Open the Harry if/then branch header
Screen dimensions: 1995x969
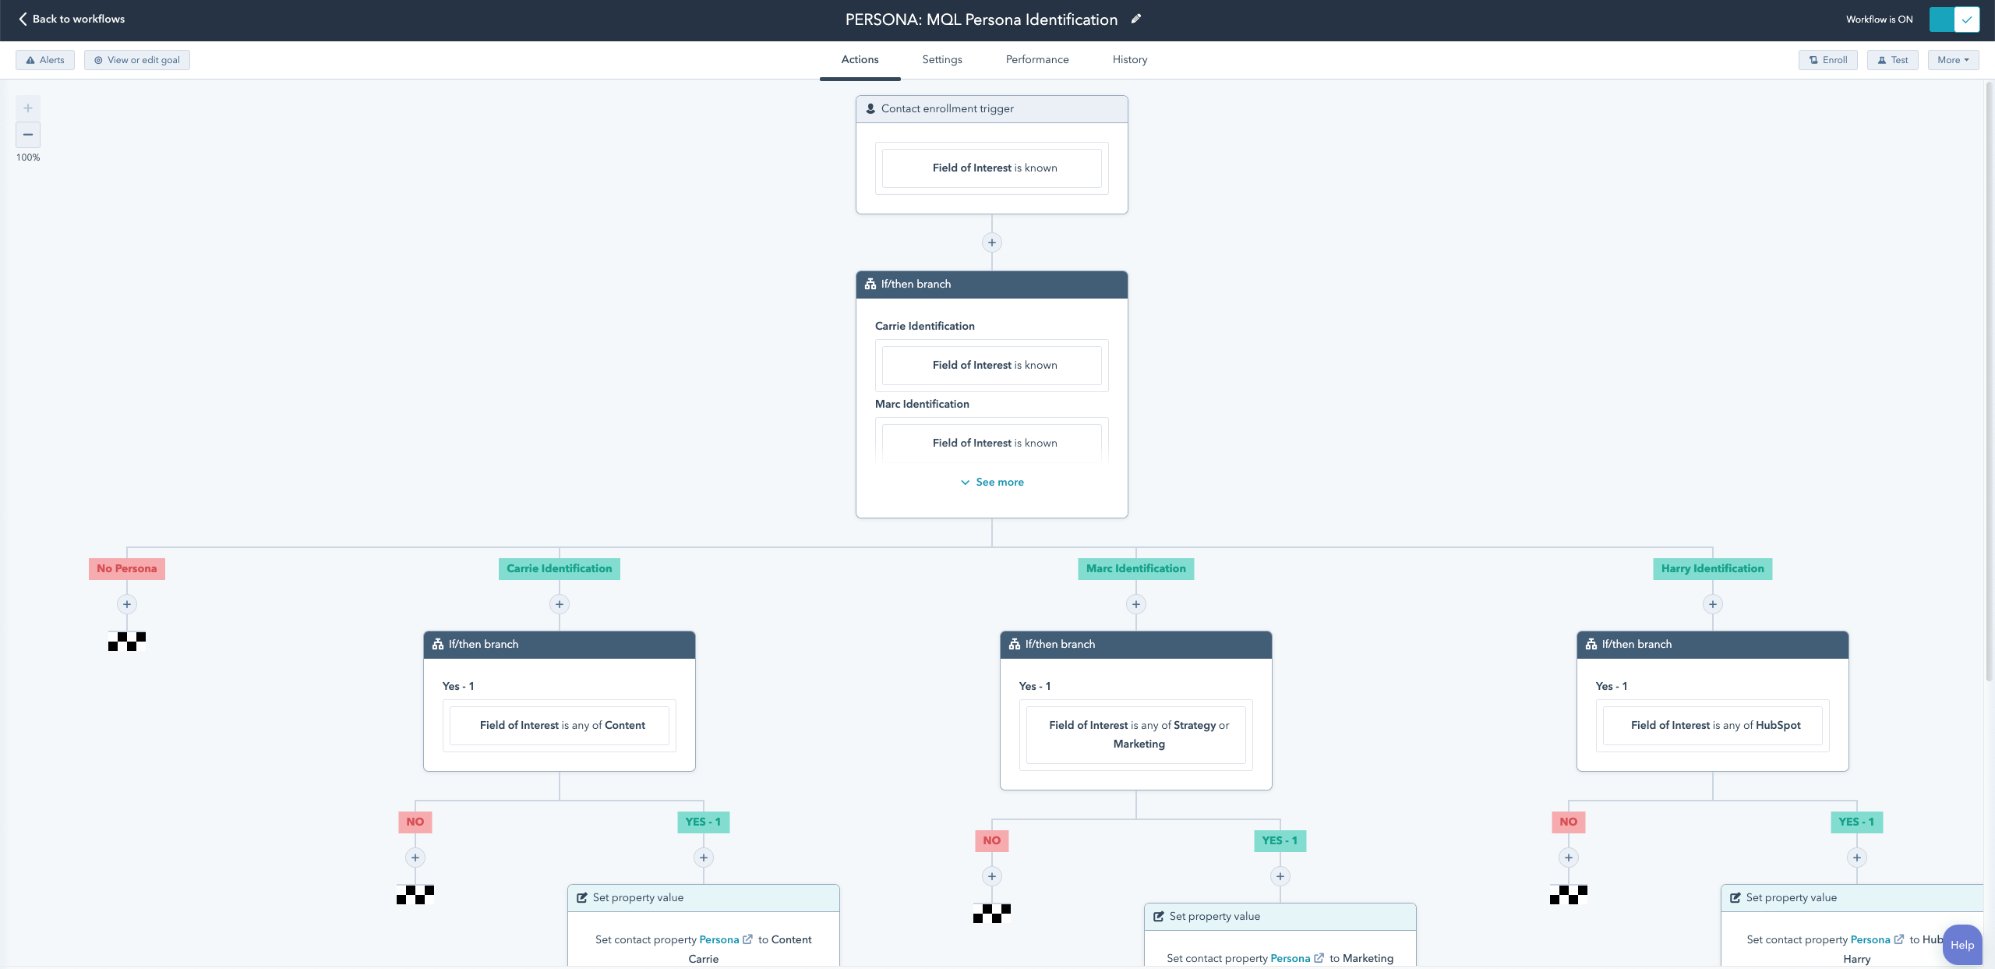[1713, 644]
